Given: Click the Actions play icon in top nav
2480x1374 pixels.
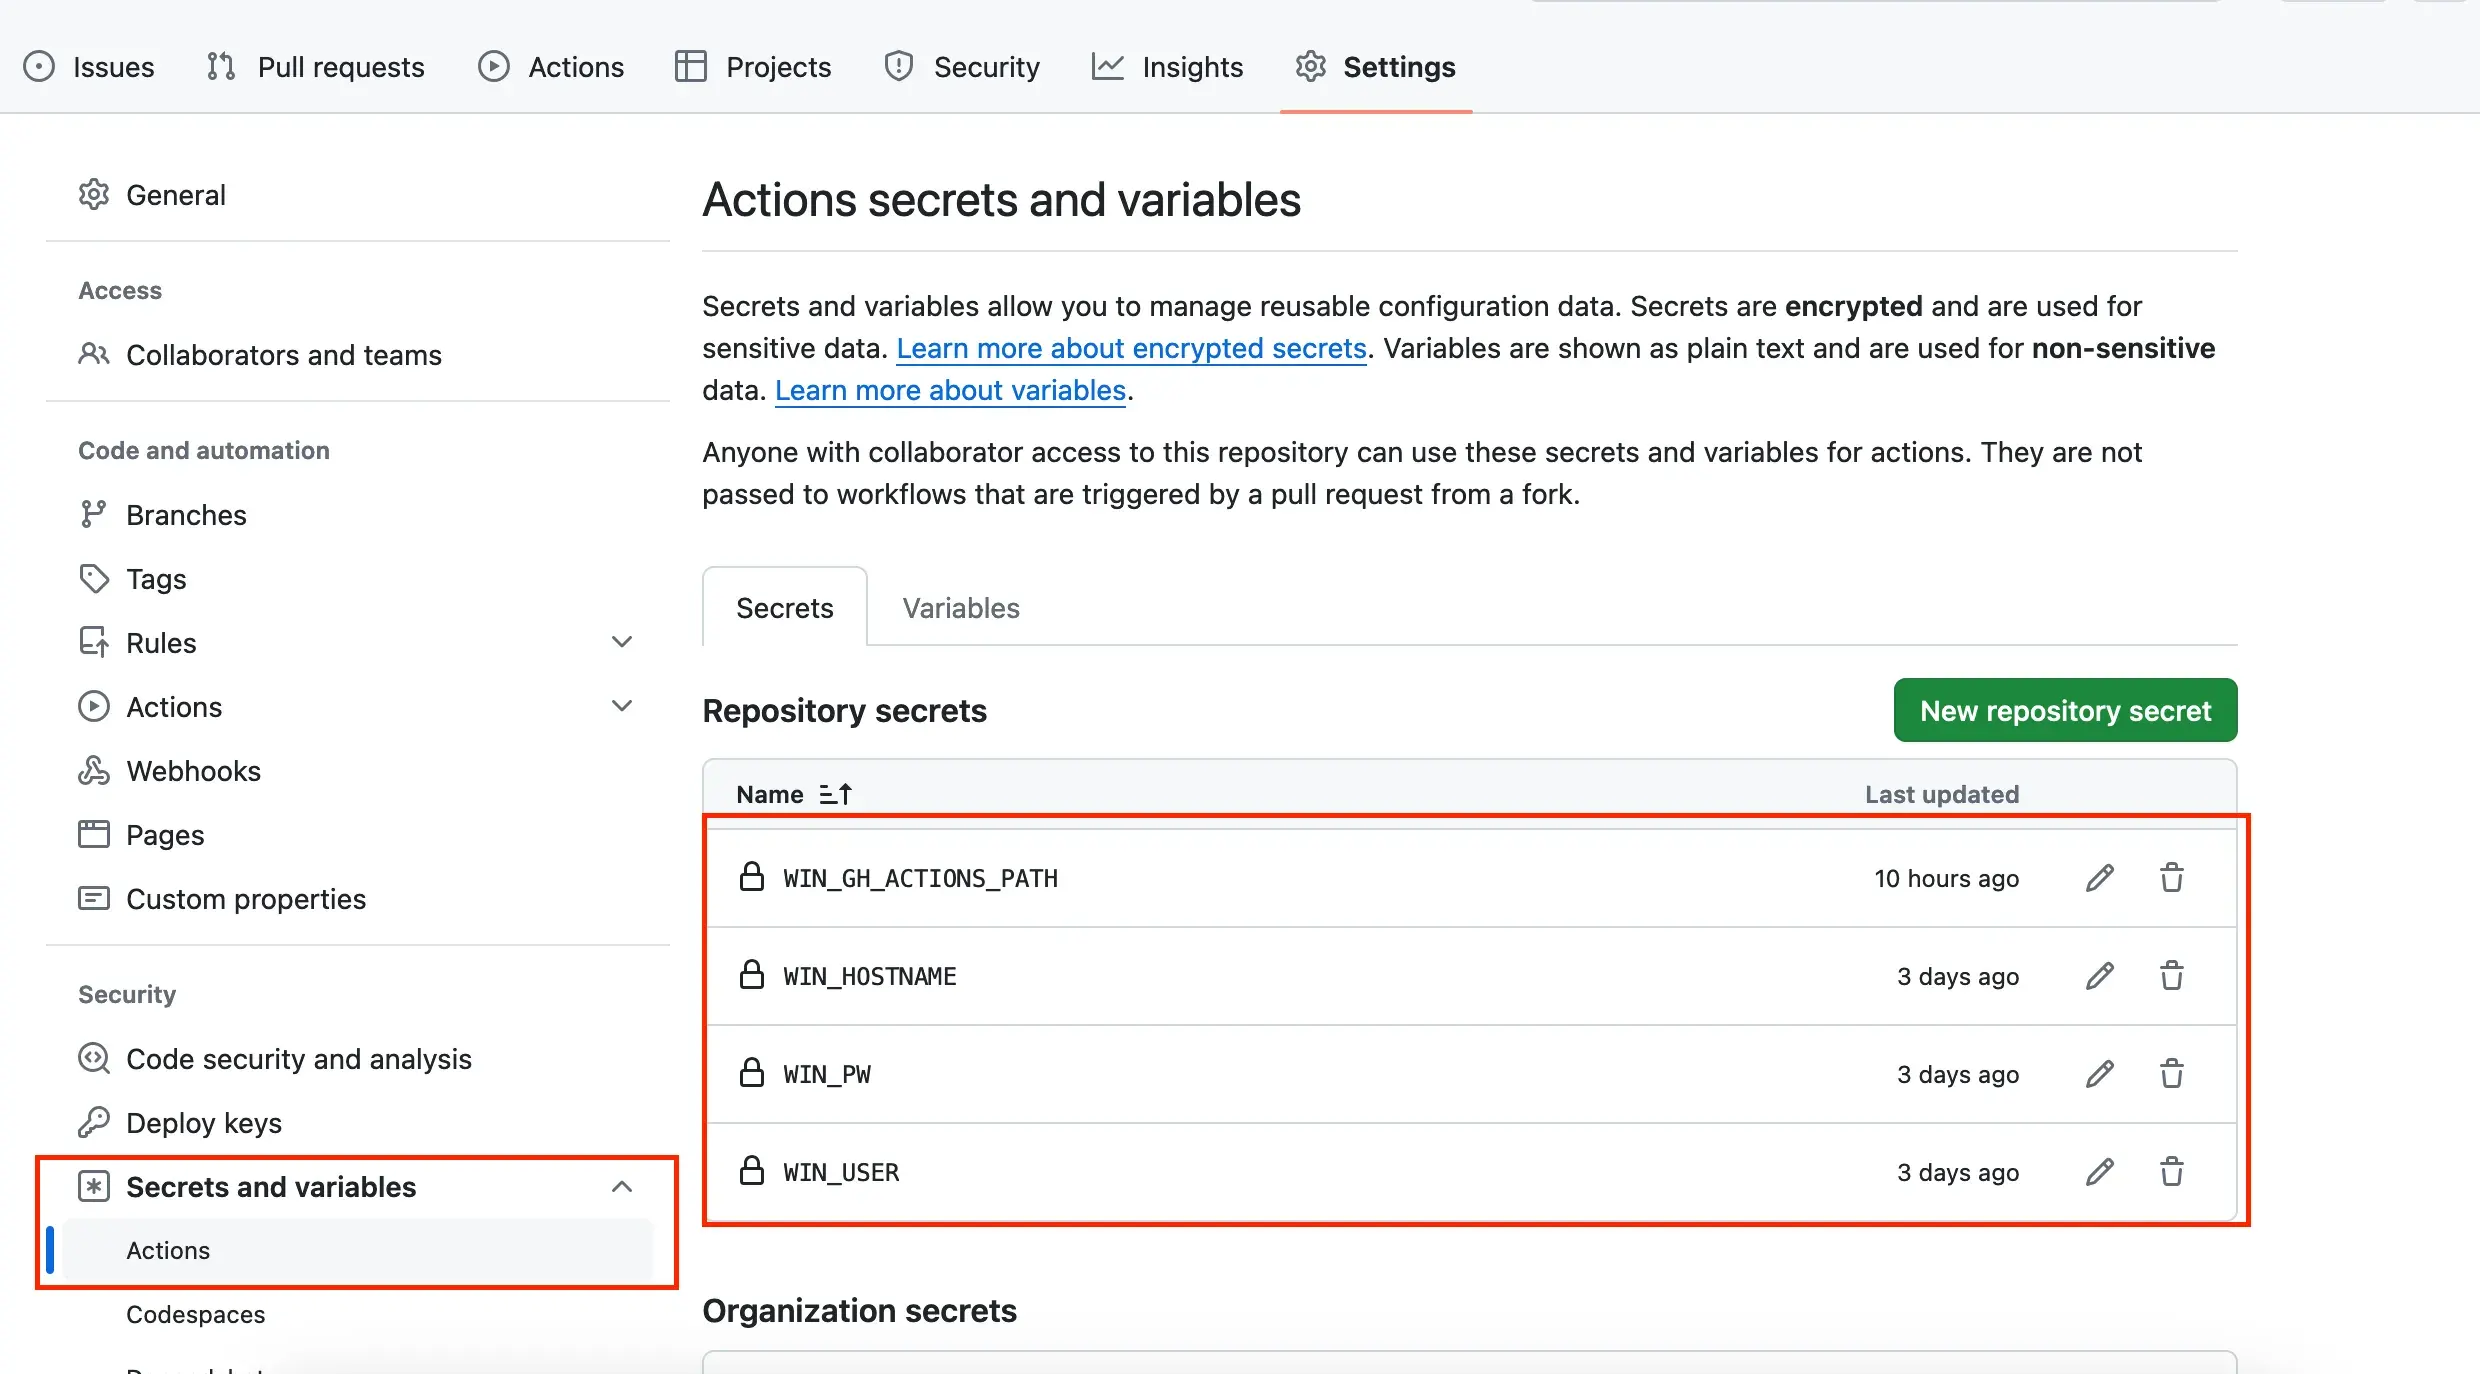Looking at the screenshot, I should click(x=493, y=67).
